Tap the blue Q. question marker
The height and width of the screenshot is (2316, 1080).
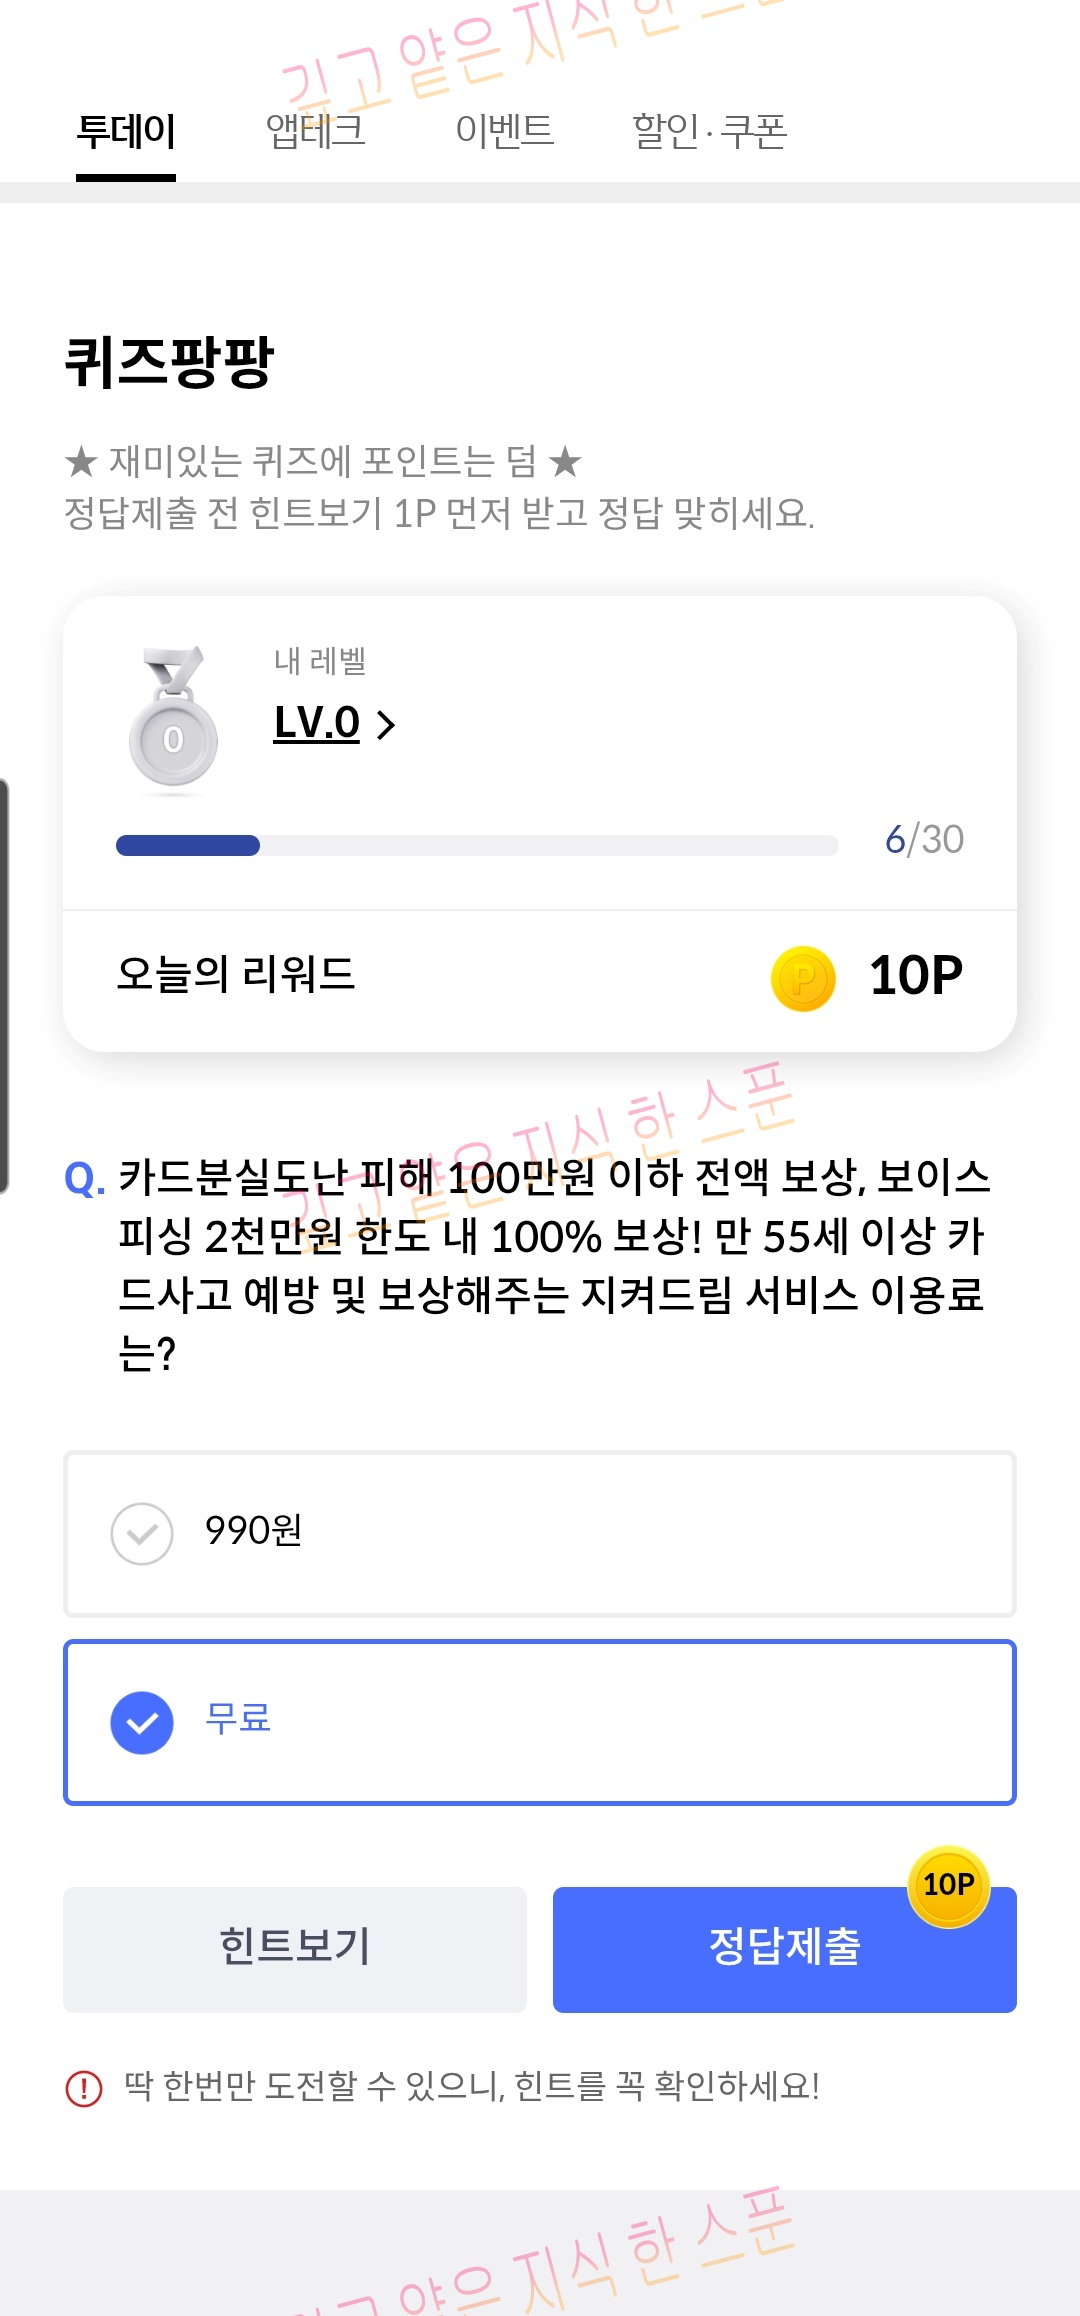coord(85,1178)
